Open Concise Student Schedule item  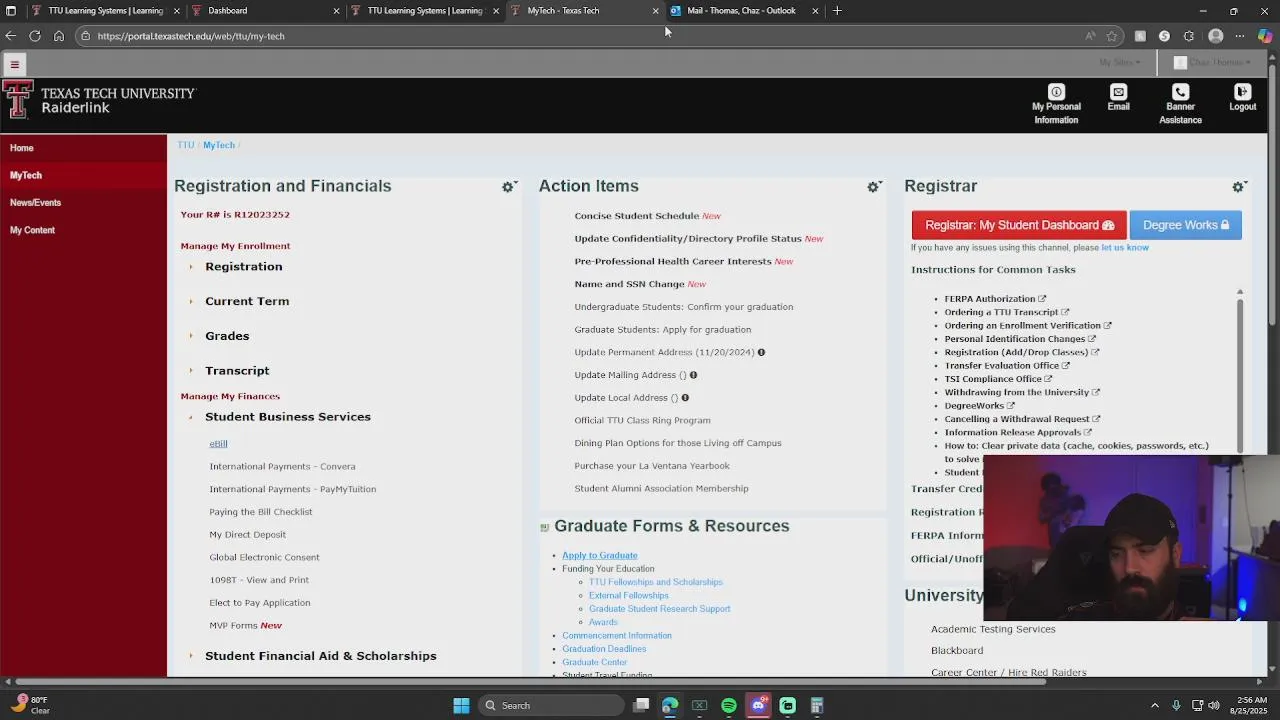coord(636,216)
